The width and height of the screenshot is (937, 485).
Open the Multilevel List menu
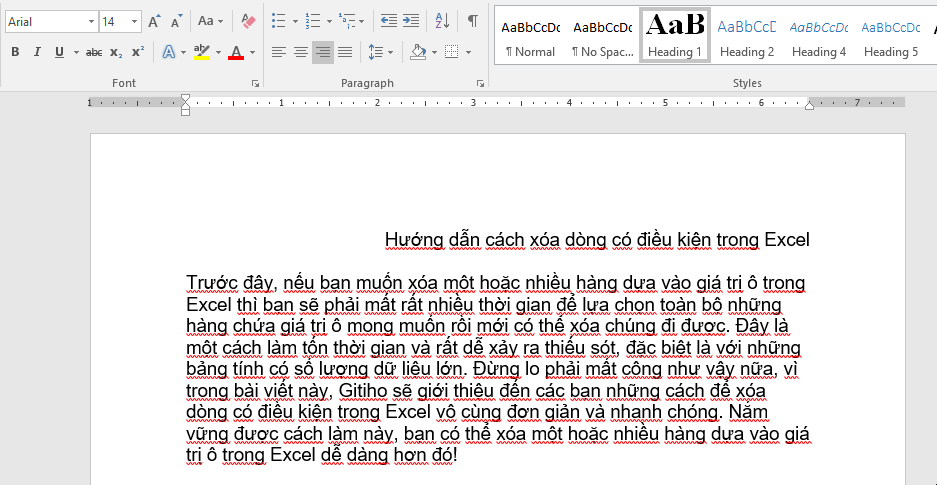(351, 22)
